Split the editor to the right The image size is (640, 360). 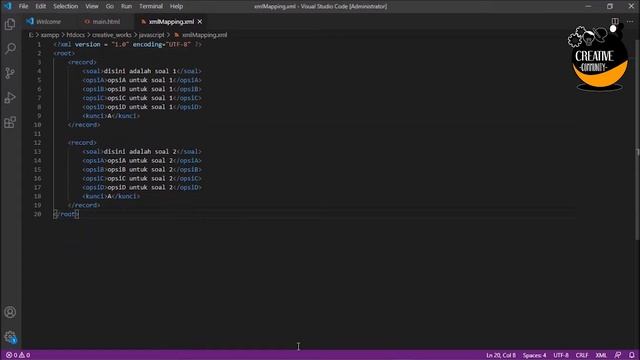click(615, 21)
